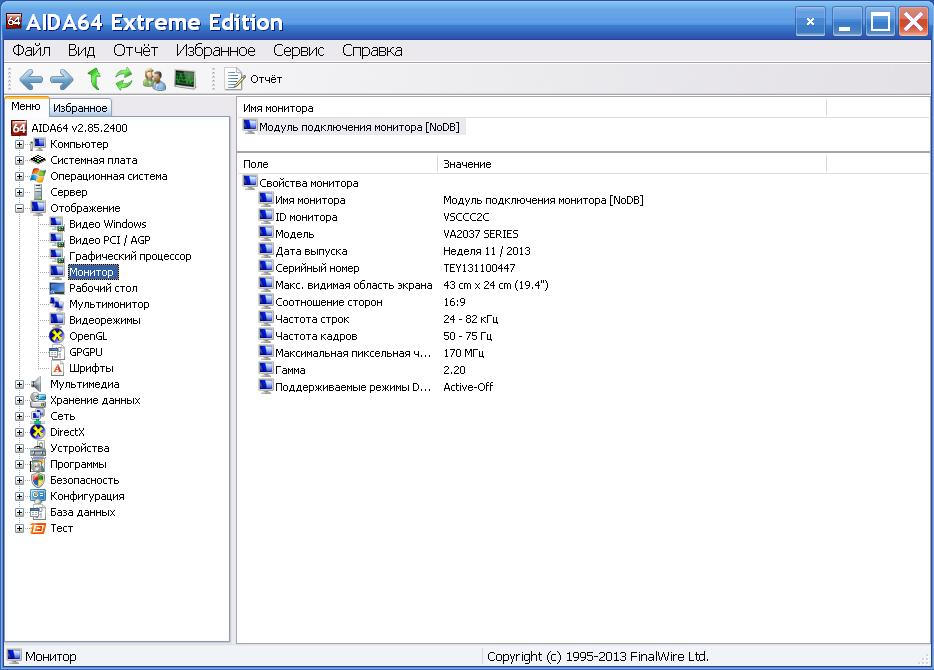Click the Устройства printer icon
This screenshot has width=934, height=670.
coord(38,448)
